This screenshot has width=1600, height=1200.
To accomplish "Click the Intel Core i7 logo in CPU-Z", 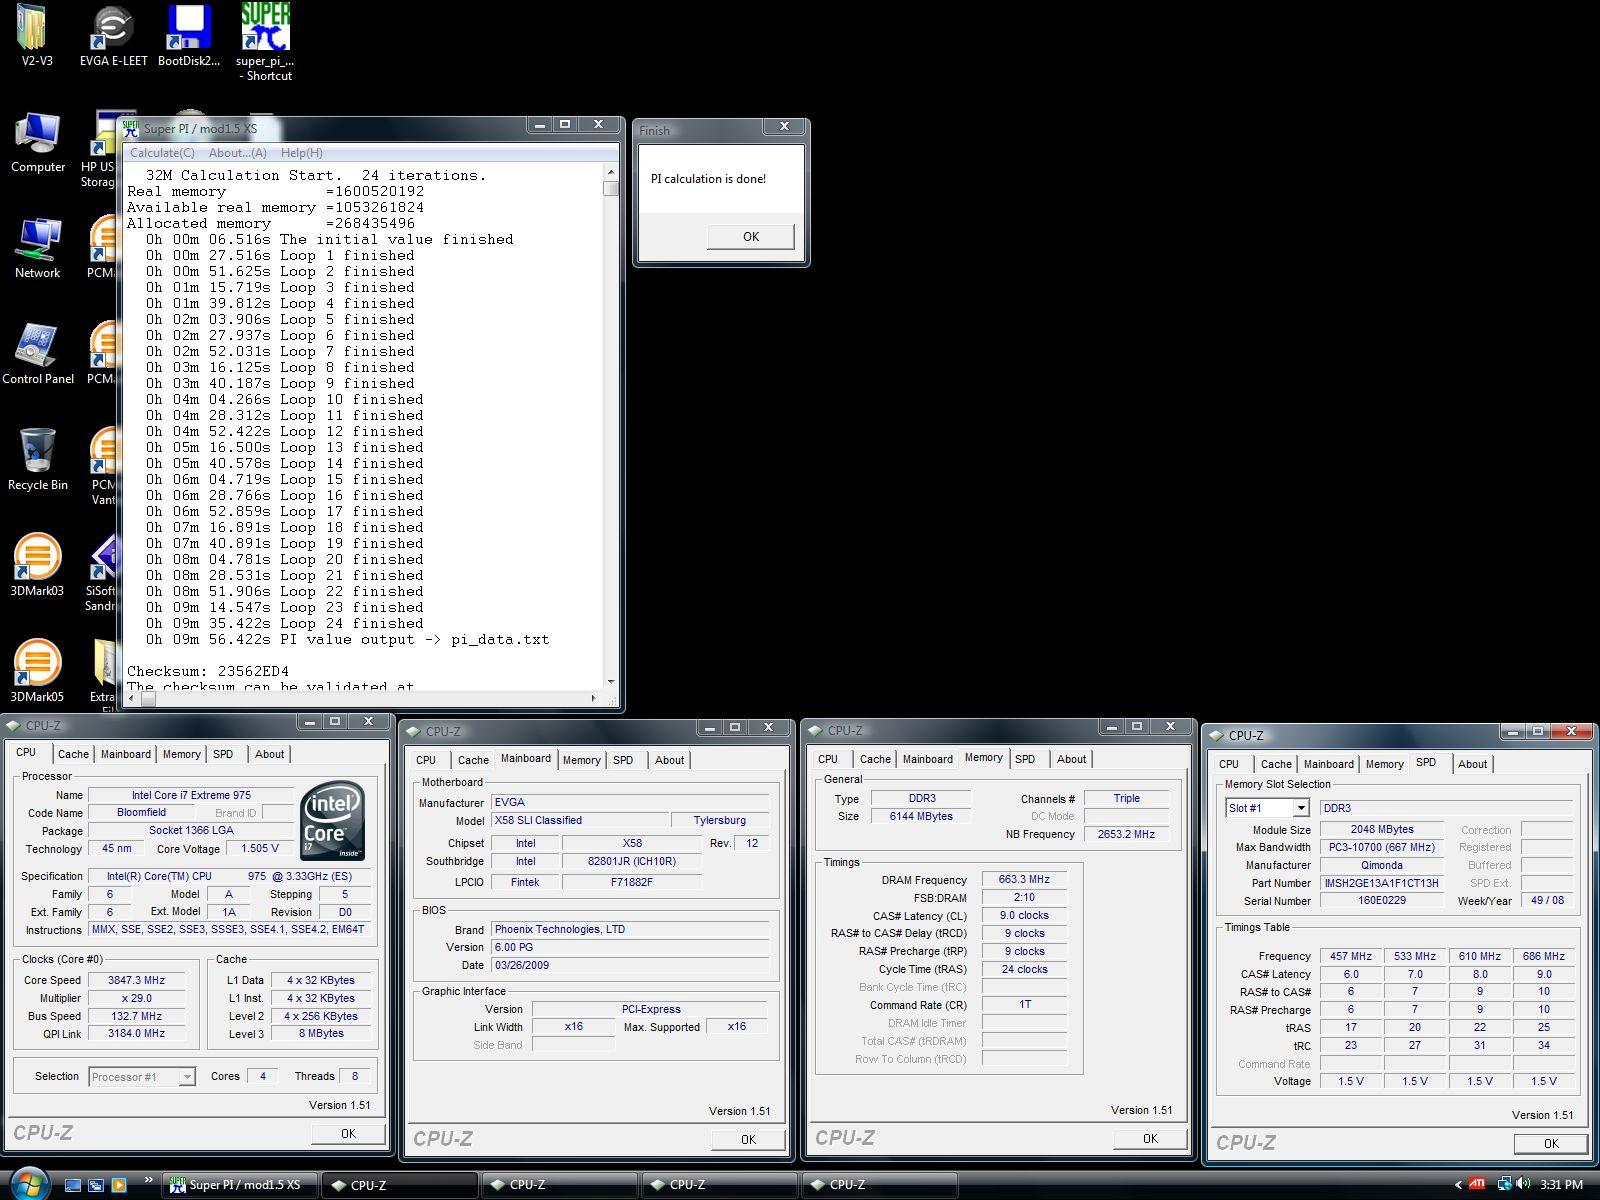I will coord(332,822).
